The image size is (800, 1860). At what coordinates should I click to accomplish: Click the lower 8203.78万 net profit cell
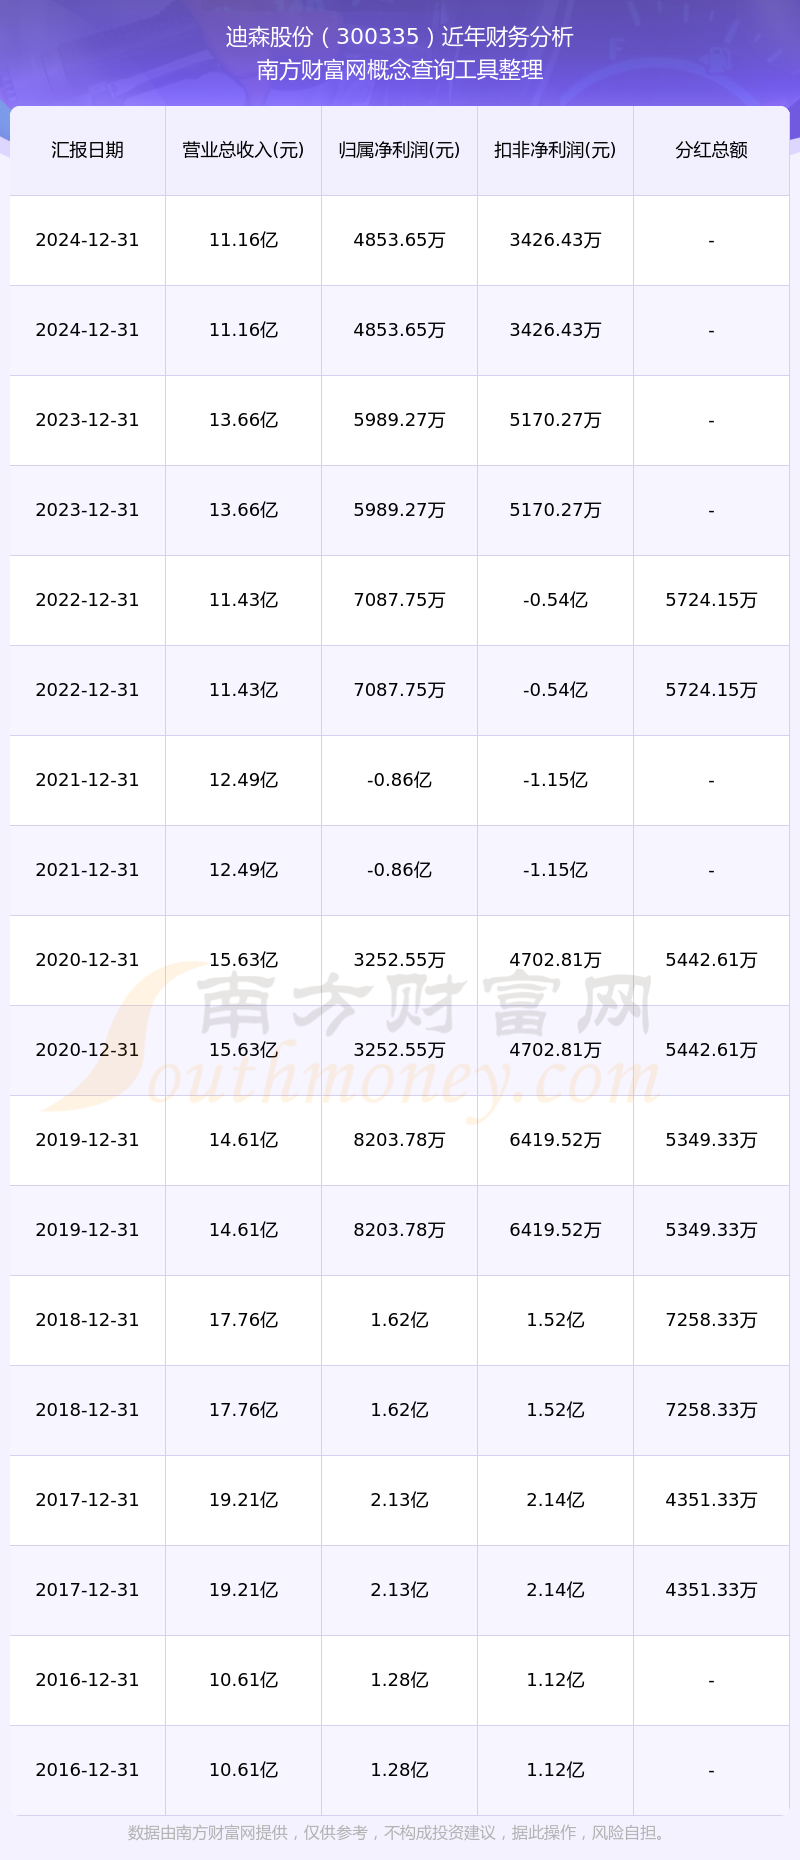(399, 1230)
